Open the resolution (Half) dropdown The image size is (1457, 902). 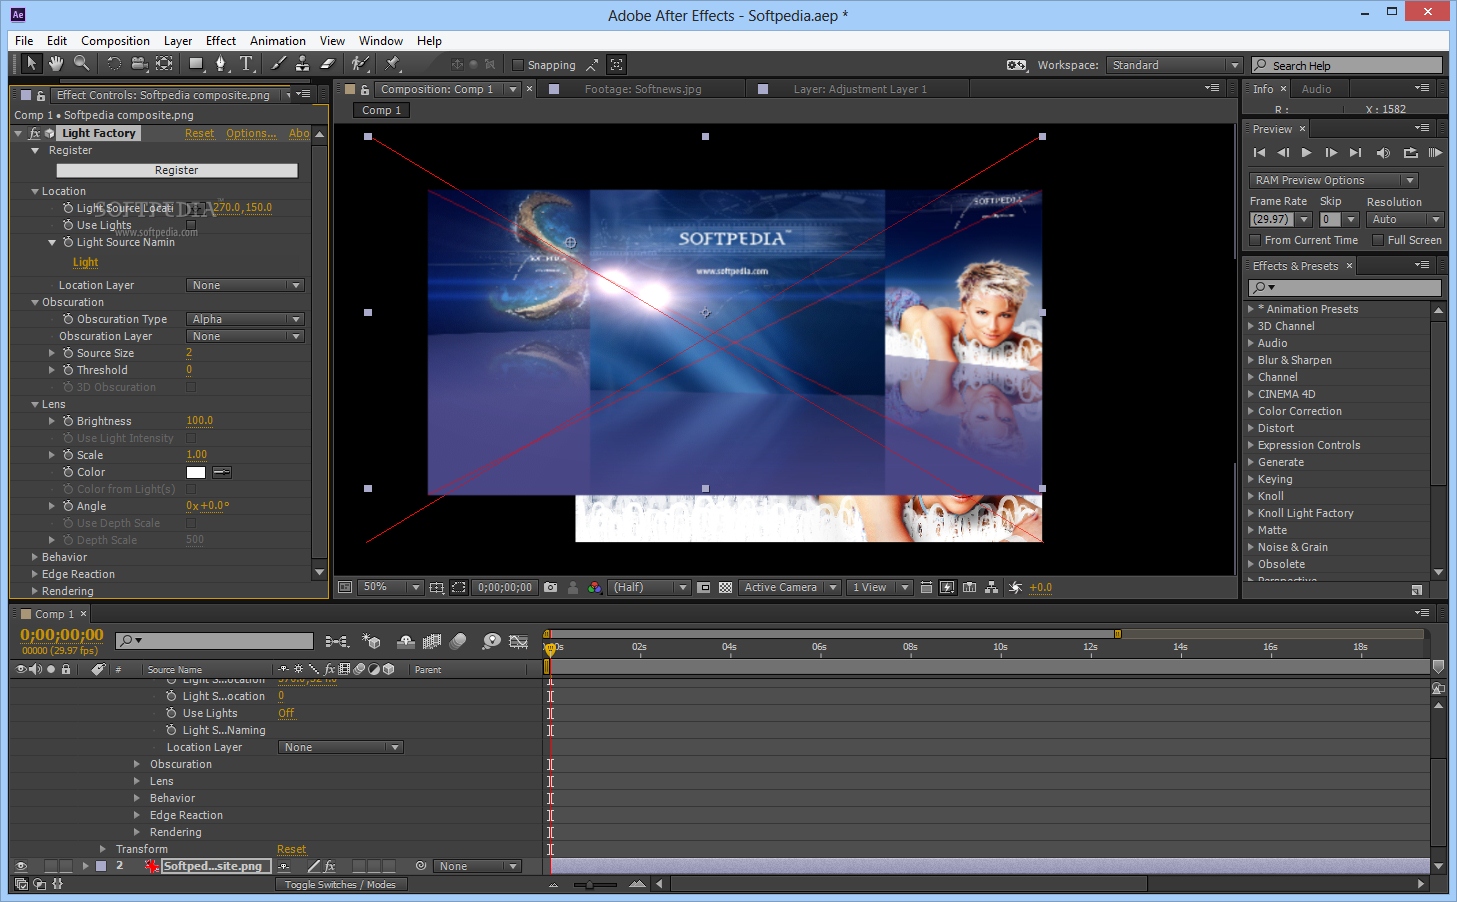point(650,588)
